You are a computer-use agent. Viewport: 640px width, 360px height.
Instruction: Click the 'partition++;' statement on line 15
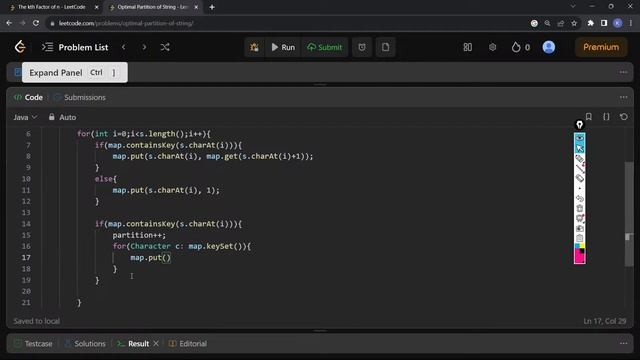[x=139, y=235]
